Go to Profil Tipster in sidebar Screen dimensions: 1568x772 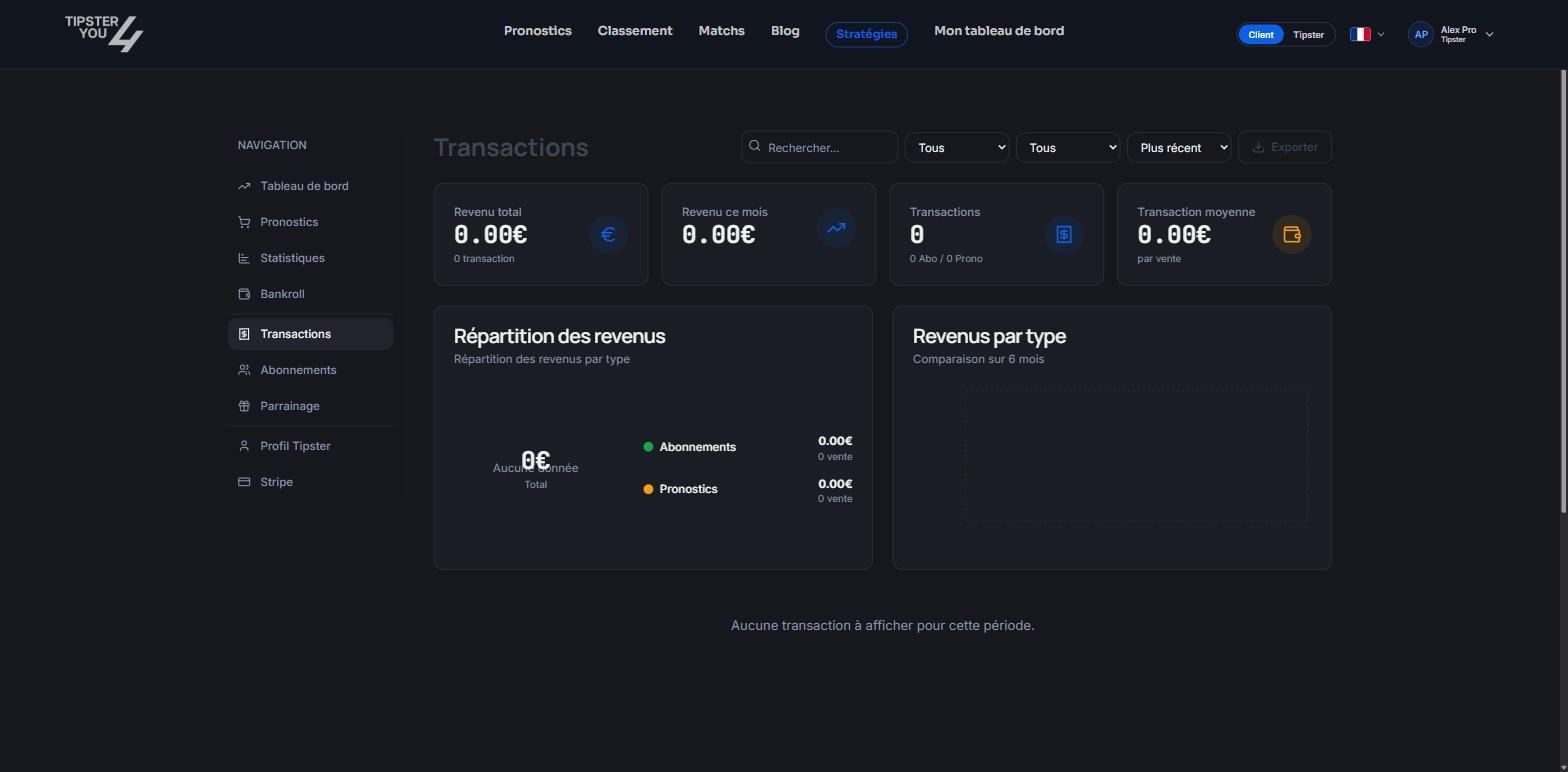tap(311, 446)
